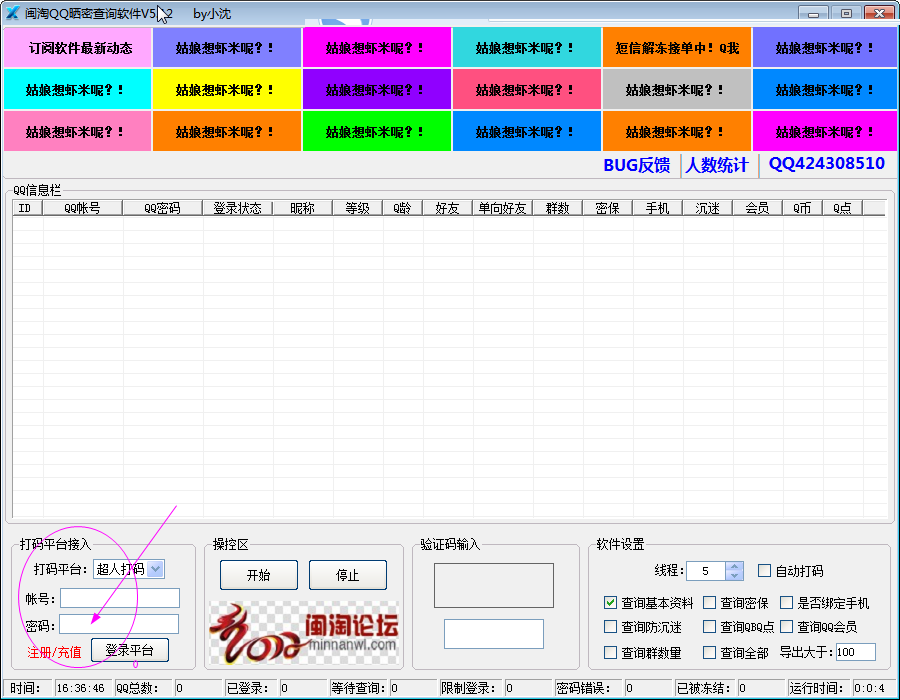900x700 pixels.
Task: Sort by the QQ帐号 column header
Action: (83, 208)
